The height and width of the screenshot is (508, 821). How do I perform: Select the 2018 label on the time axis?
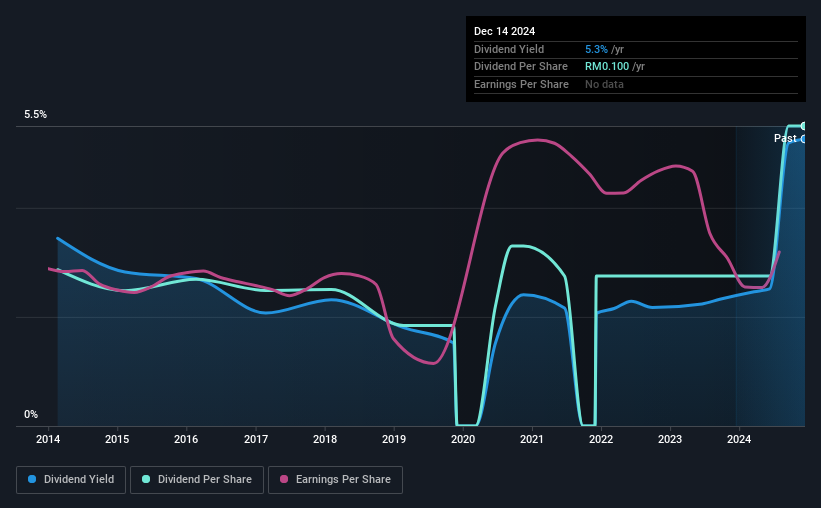pos(325,439)
